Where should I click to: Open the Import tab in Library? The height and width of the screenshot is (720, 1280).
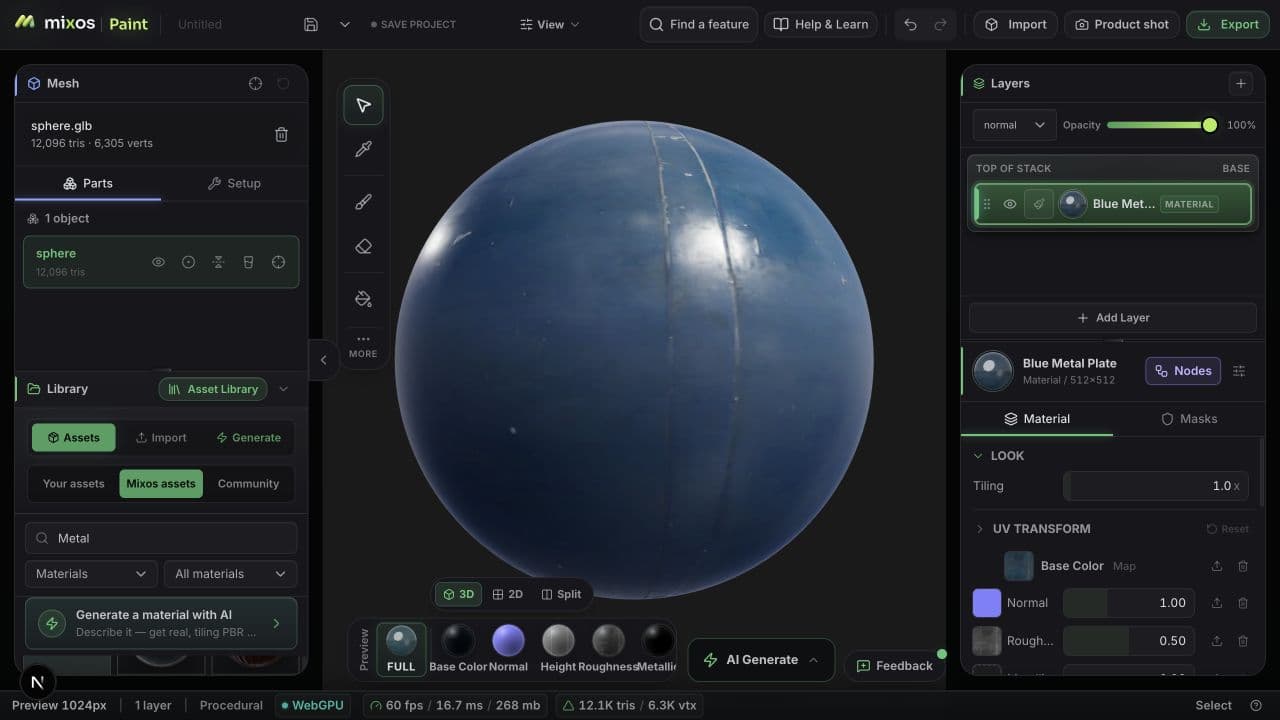point(161,438)
